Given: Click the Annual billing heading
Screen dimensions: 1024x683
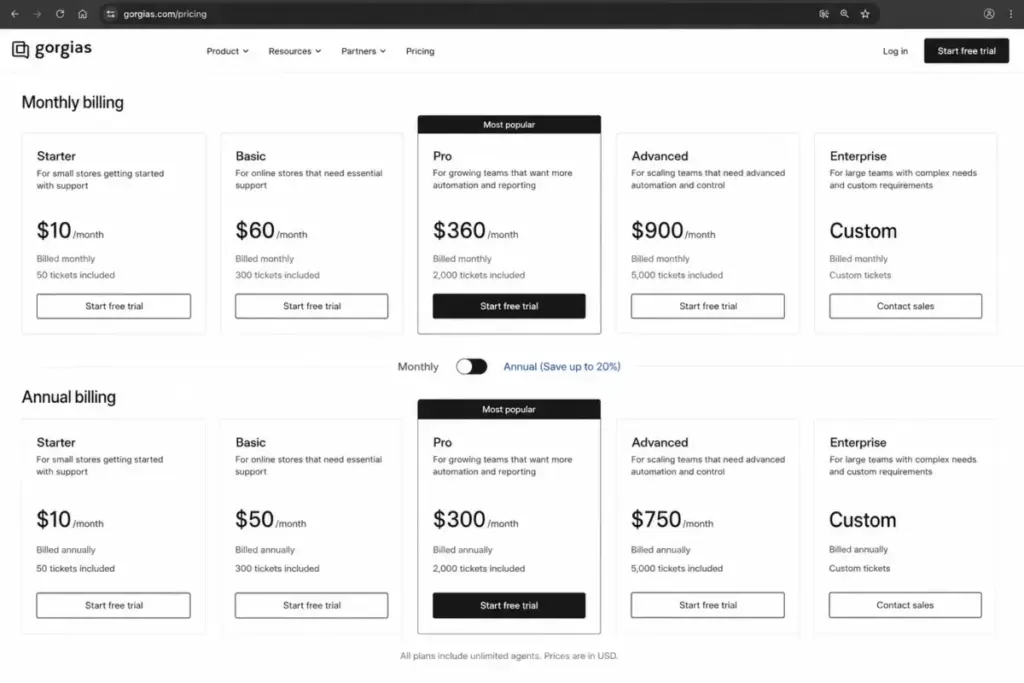Looking at the screenshot, I should (69, 397).
